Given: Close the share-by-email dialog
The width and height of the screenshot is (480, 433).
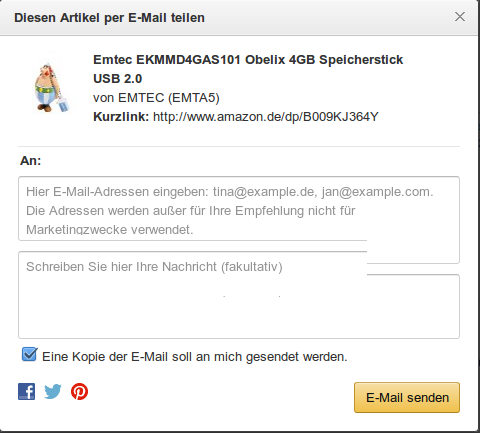Looking at the screenshot, I should click(x=460, y=17).
